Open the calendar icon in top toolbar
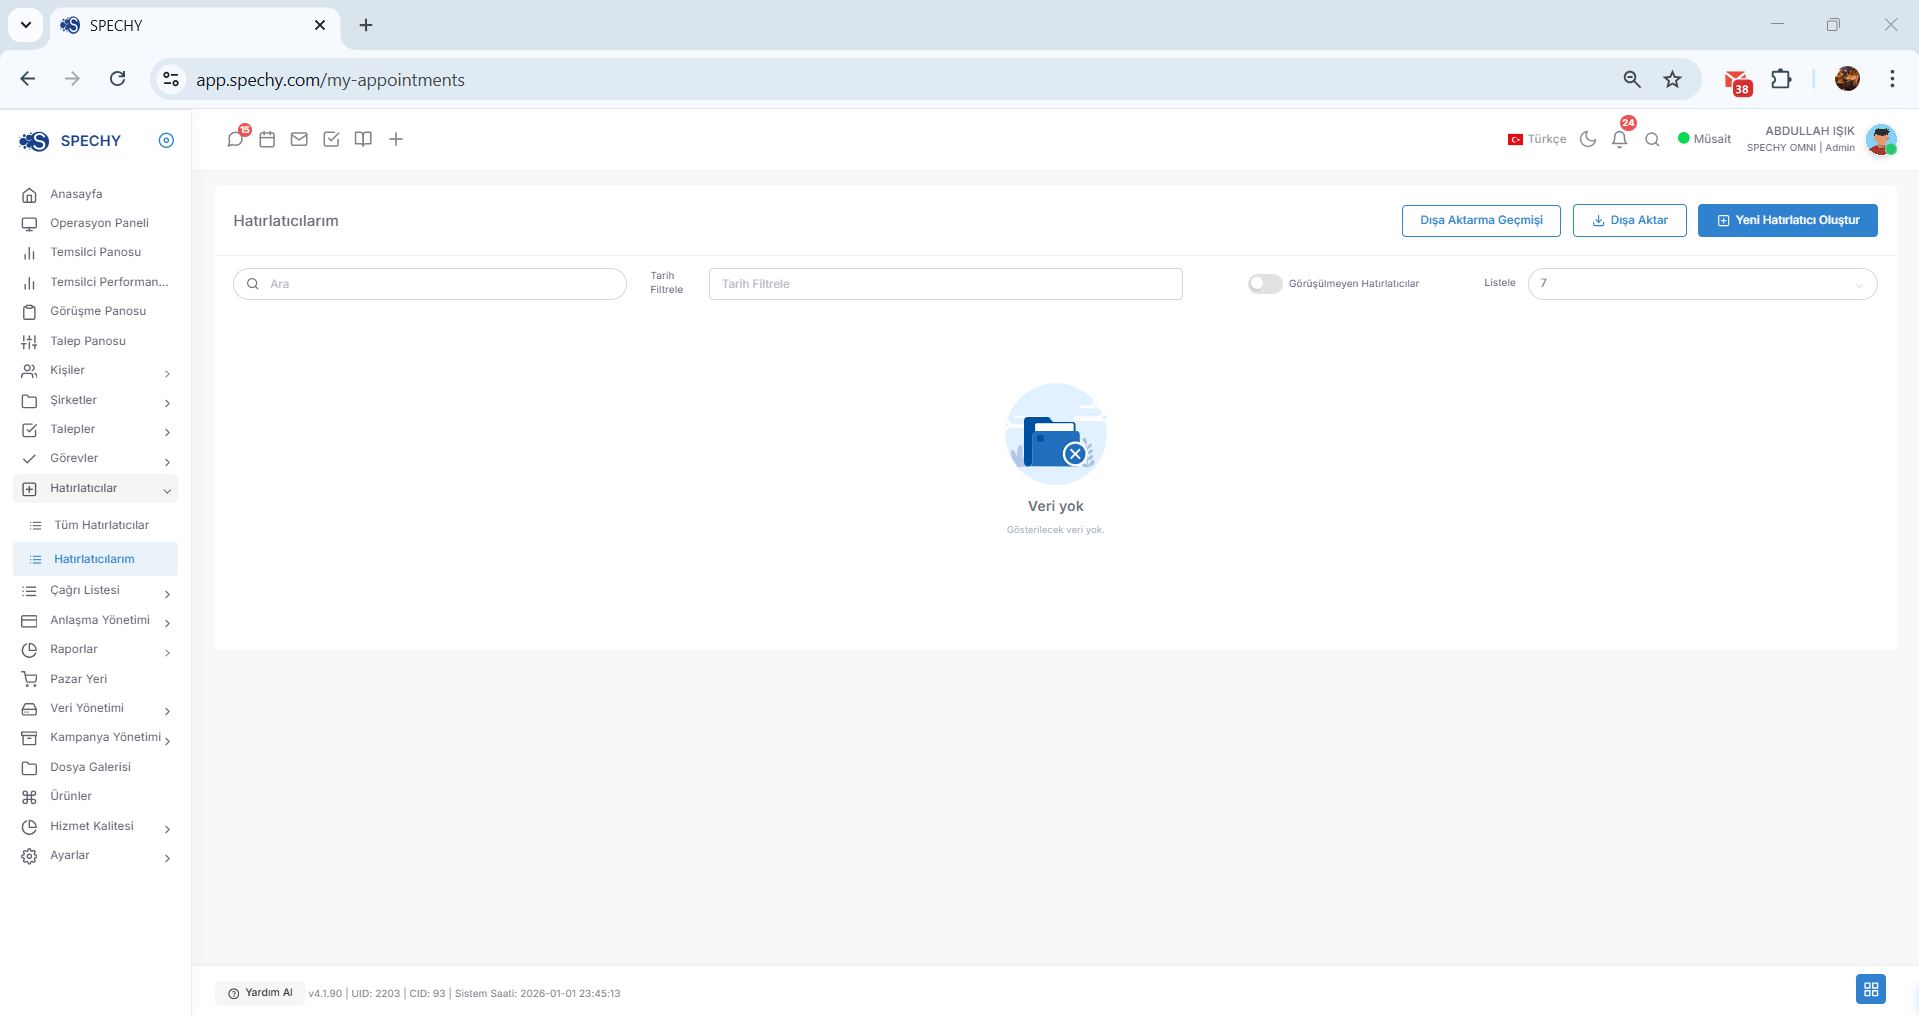This screenshot has height=1017, width=1919. pos(267,139)
